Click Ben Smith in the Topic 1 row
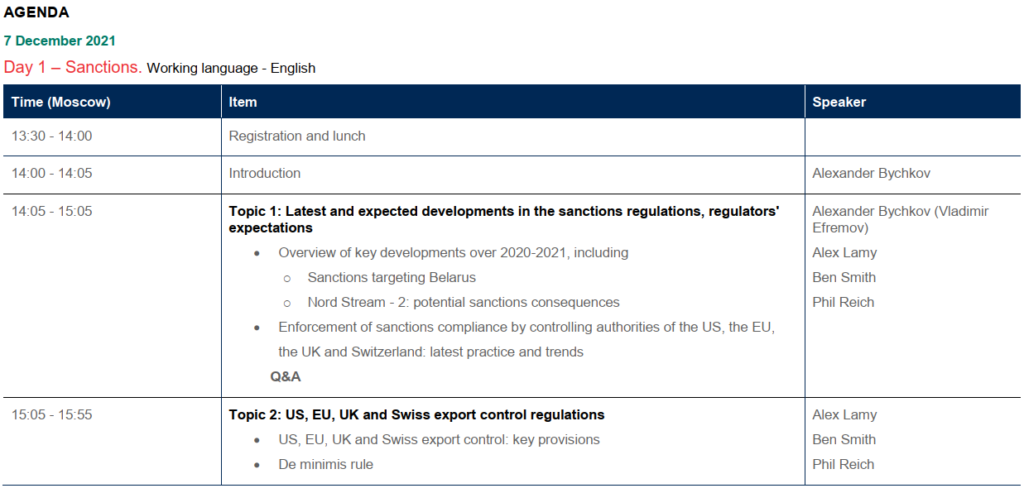This screenshot has width=1024, height=493. click(x=844, y=278)
